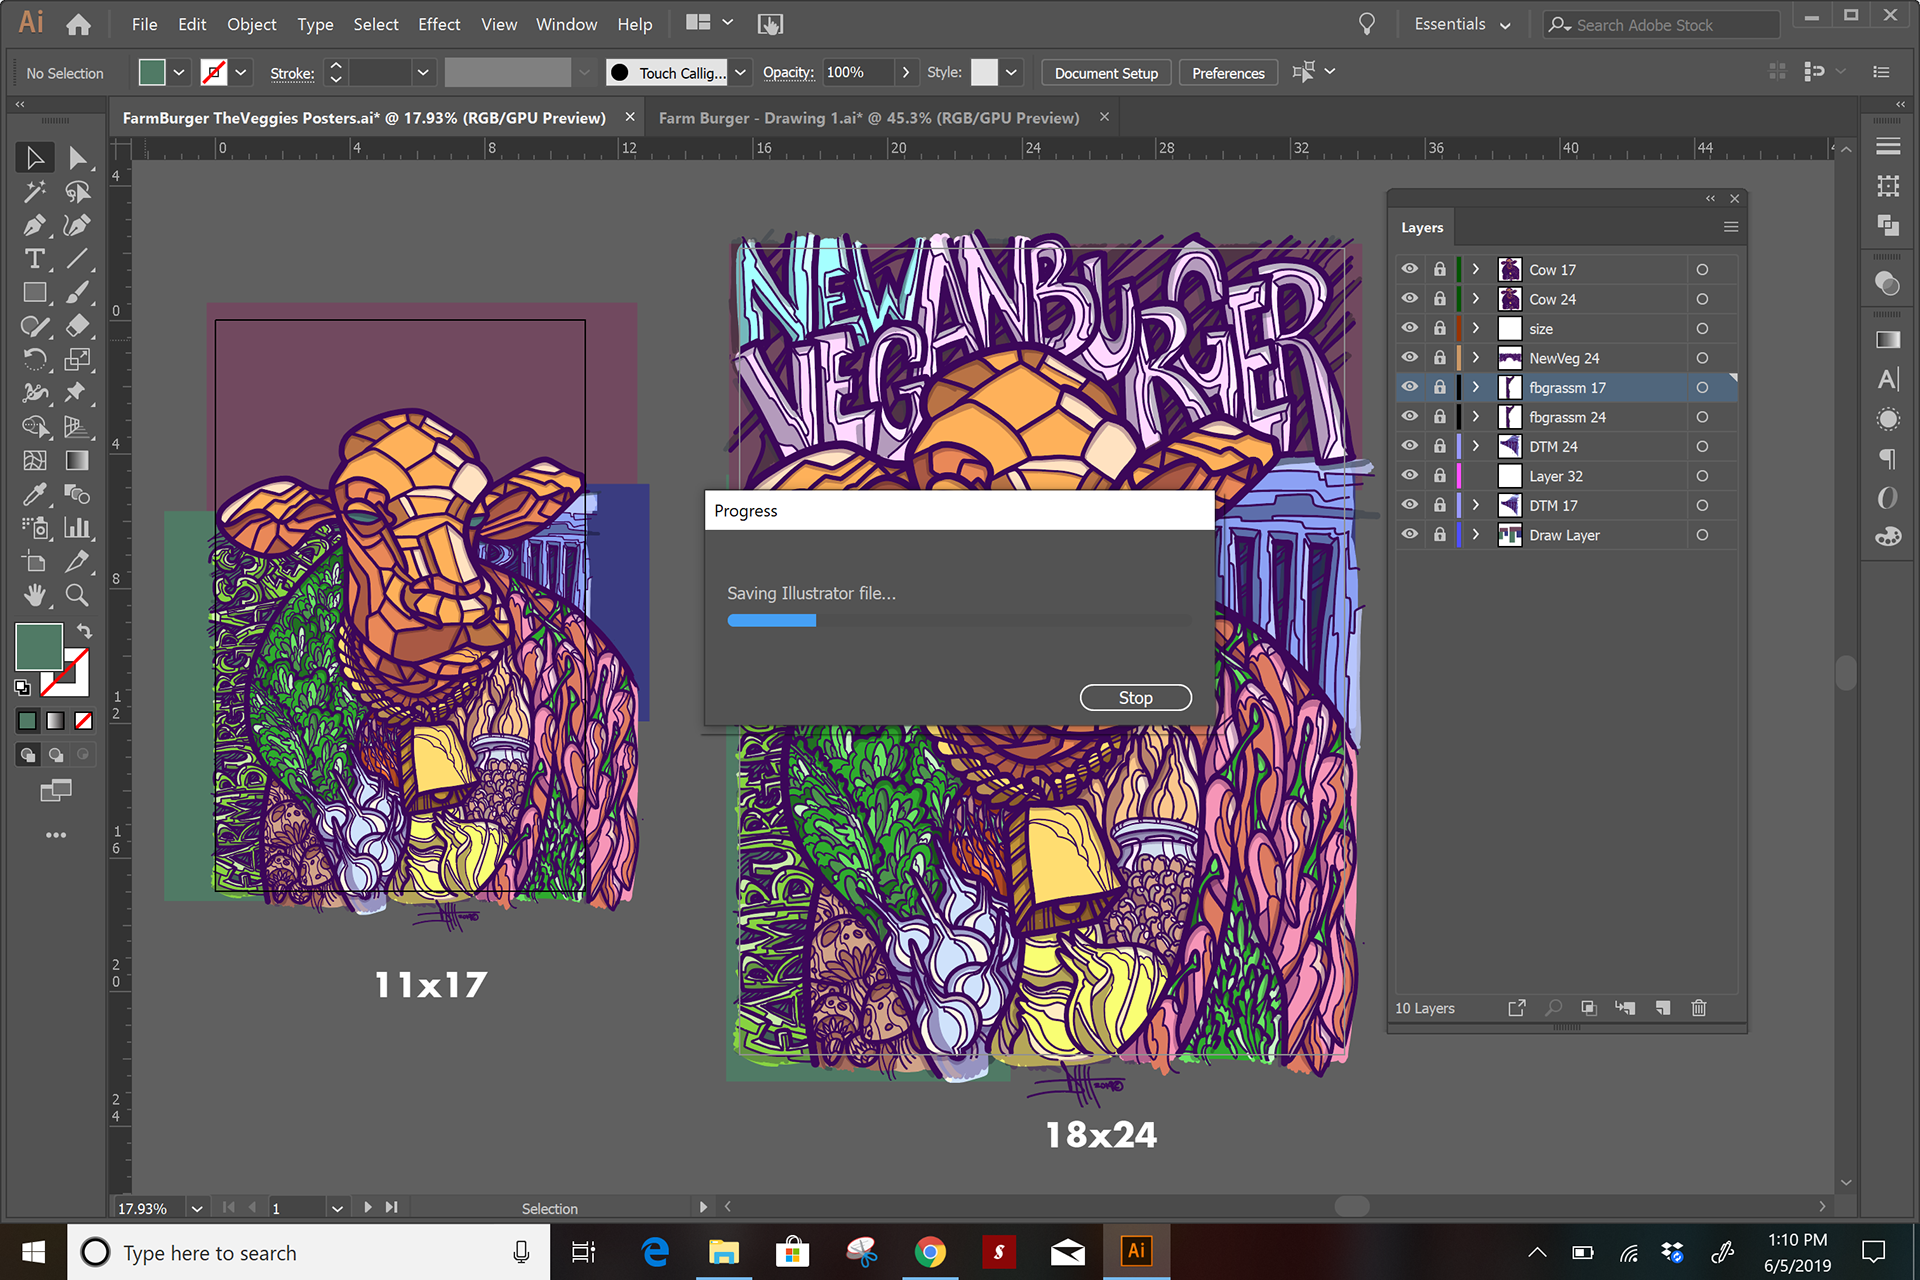Select the Direct Selection tool

(77, 158)
